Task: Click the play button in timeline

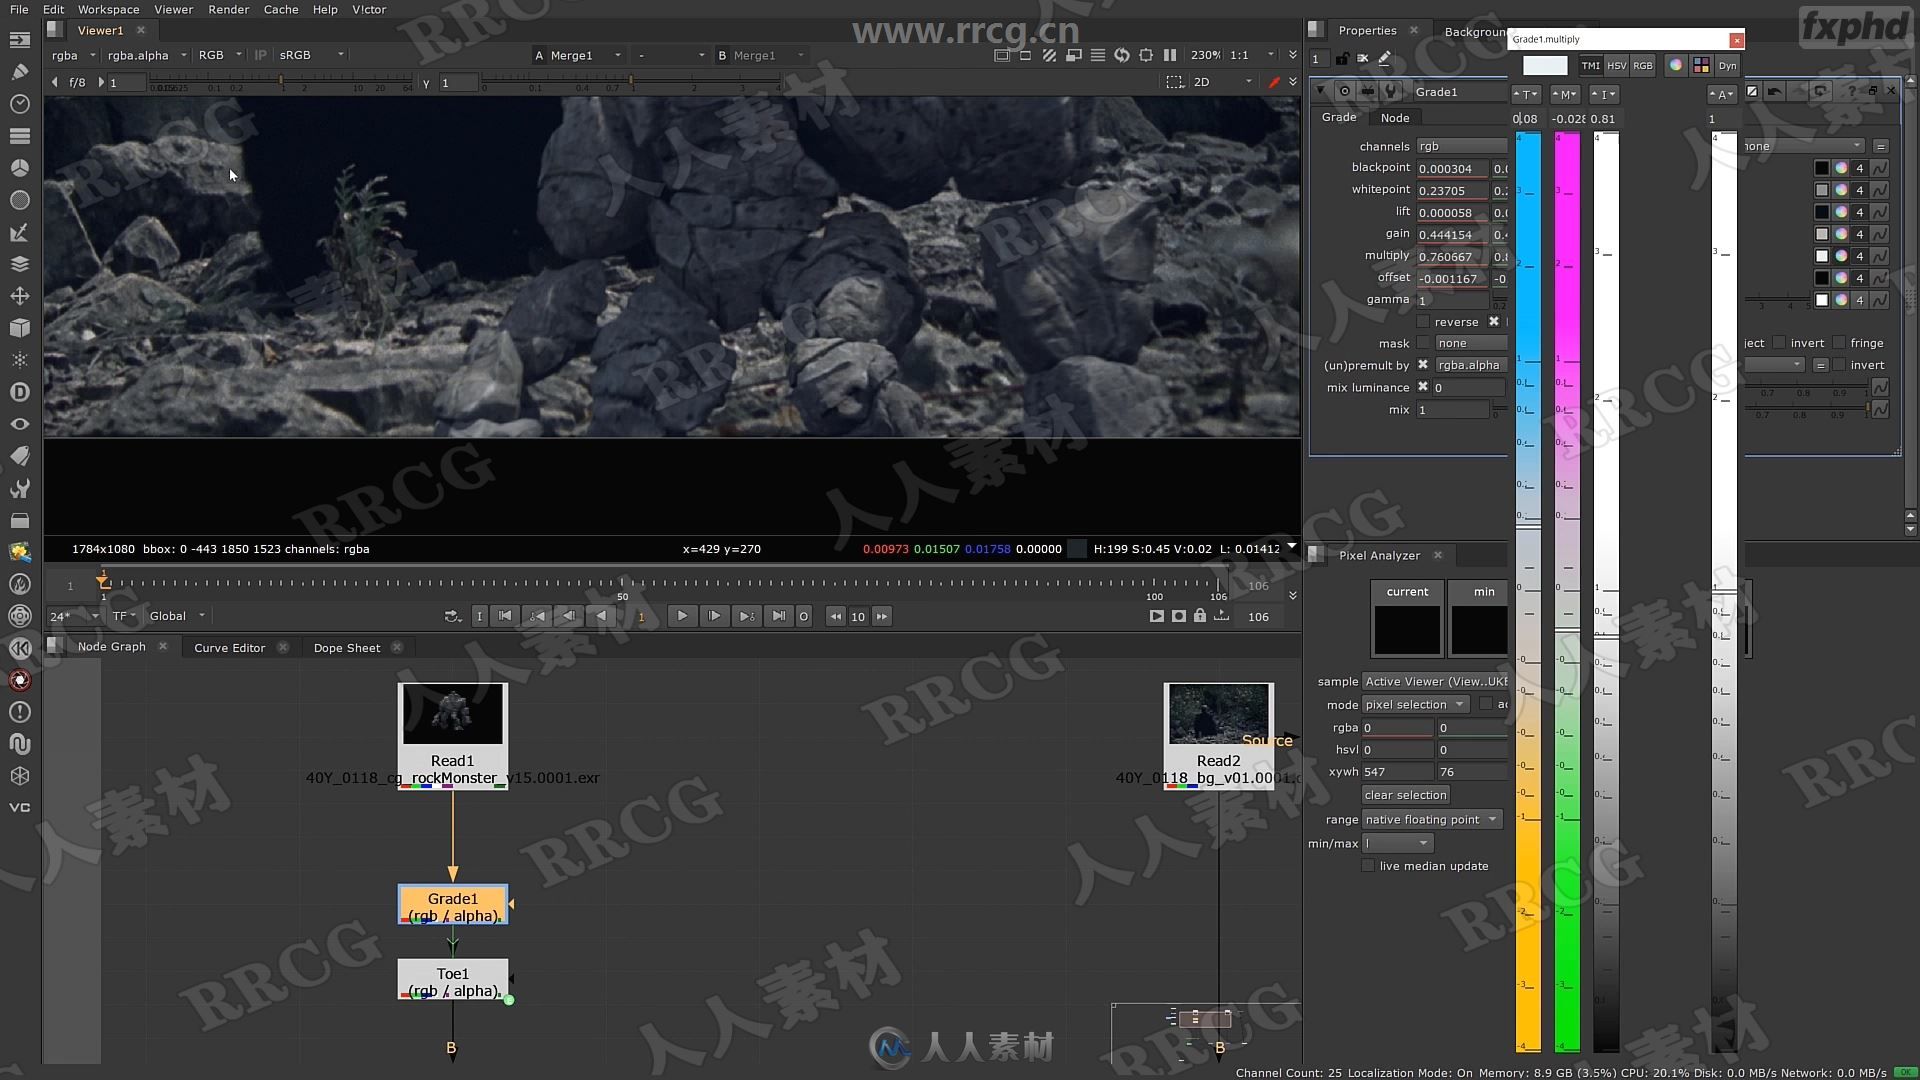Action: 682,616
